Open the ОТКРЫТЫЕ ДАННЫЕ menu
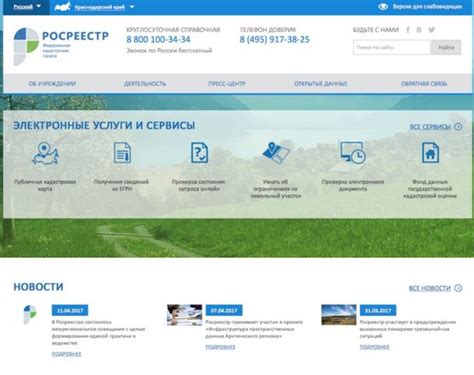The height and width of the screenshot is (375, 474). [321, 84]
